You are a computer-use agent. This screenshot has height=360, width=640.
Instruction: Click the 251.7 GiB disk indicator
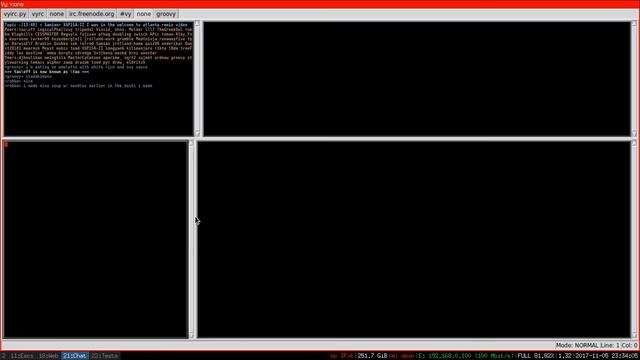click(372, 356)
